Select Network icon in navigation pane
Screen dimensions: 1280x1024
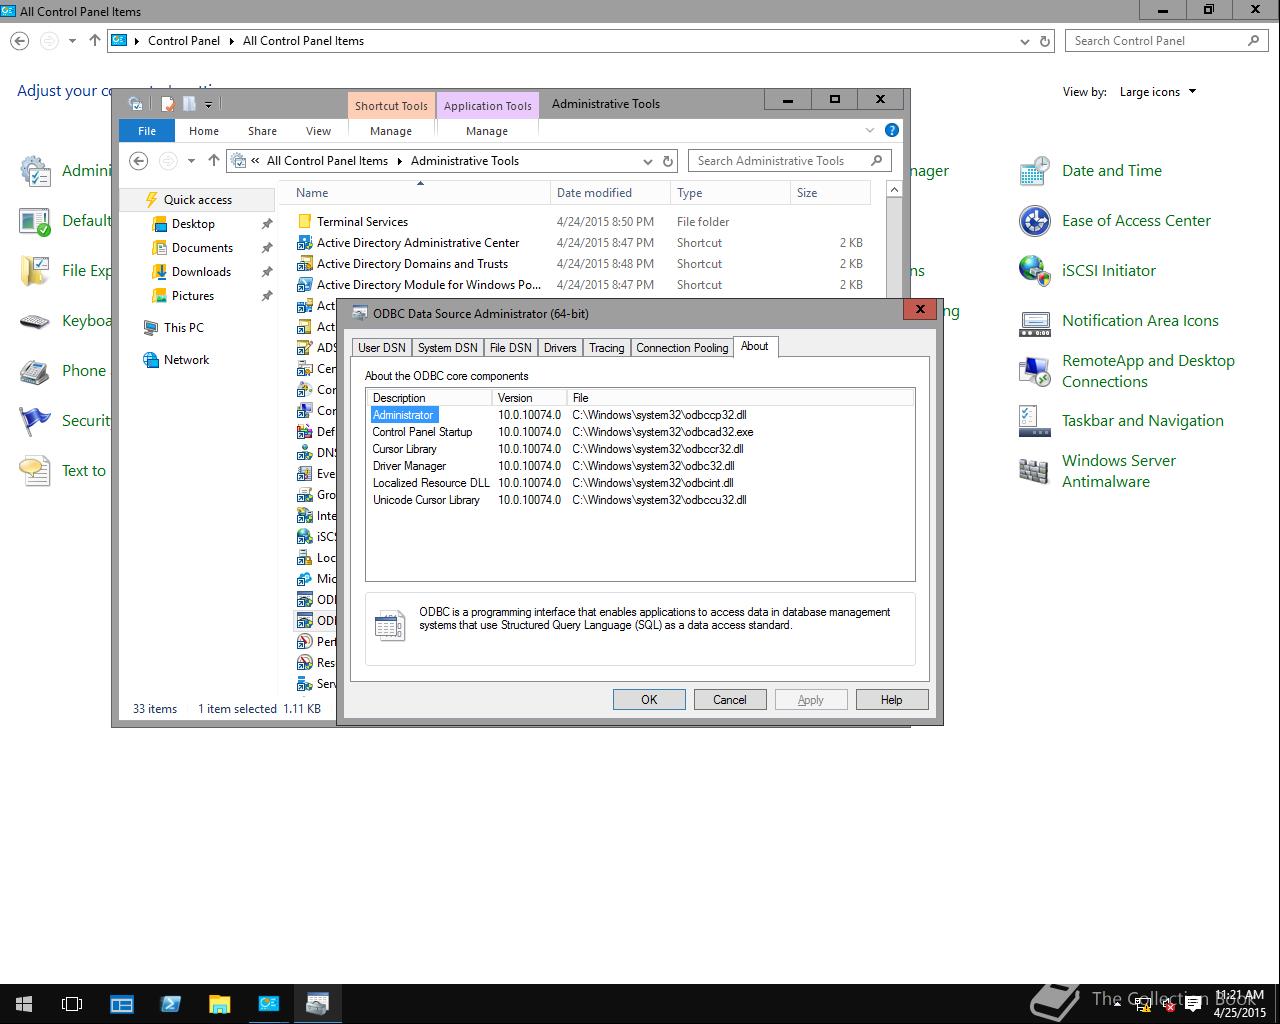(x=151, y=360)
